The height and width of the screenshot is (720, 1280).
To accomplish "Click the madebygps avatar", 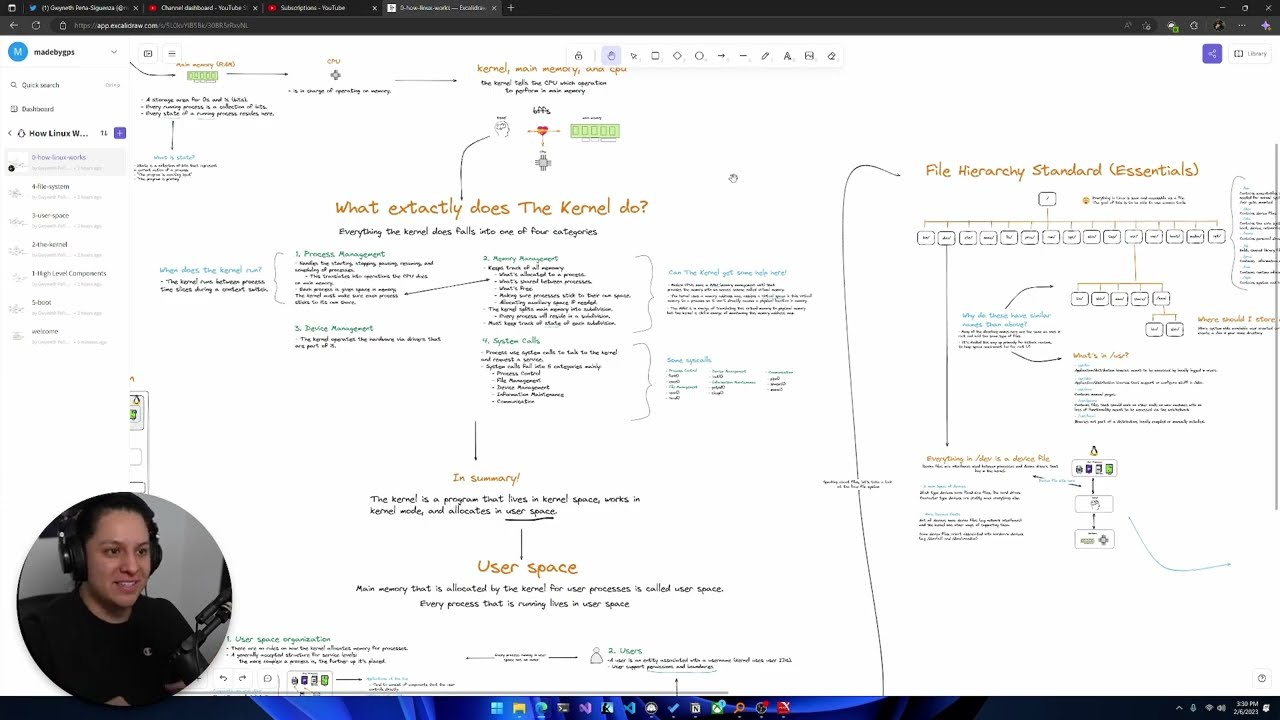I will [18, 52].
